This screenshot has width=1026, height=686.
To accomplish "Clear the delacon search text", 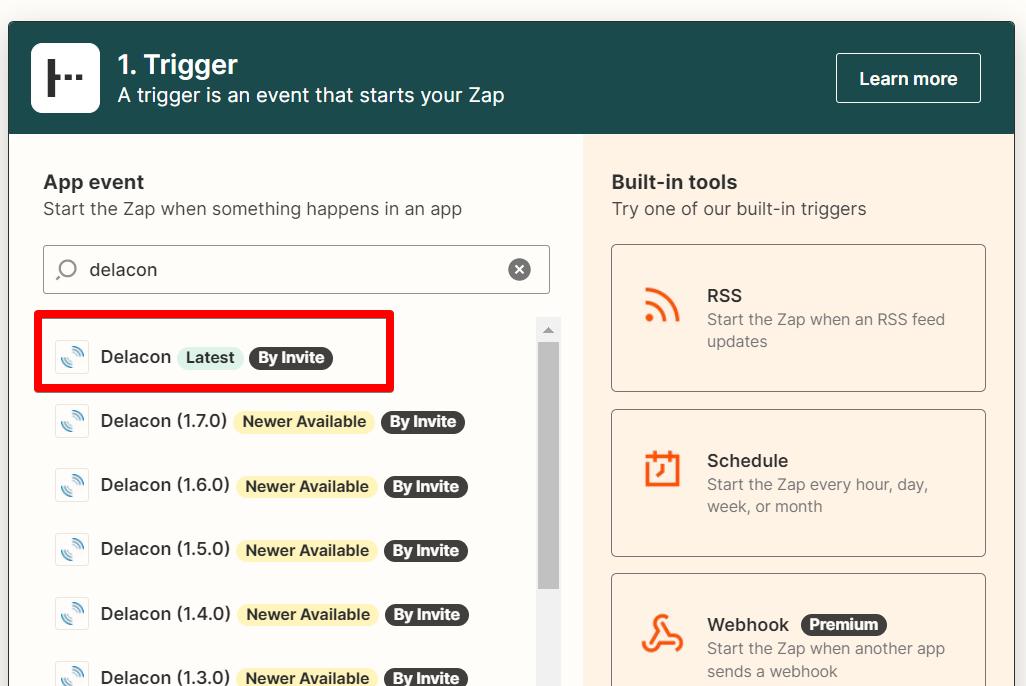I will (519, 270).
